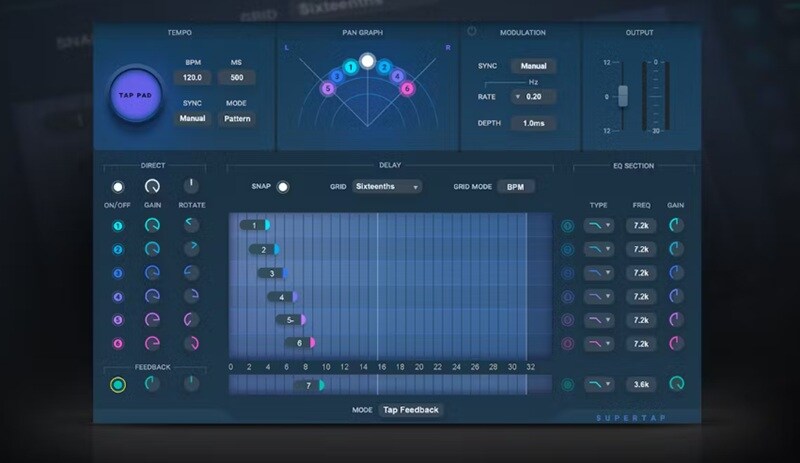This screenshot has height=463, width=800.
Task: Click tap 1 EQ frequency 7.2k field
Action: coord(641,226)
